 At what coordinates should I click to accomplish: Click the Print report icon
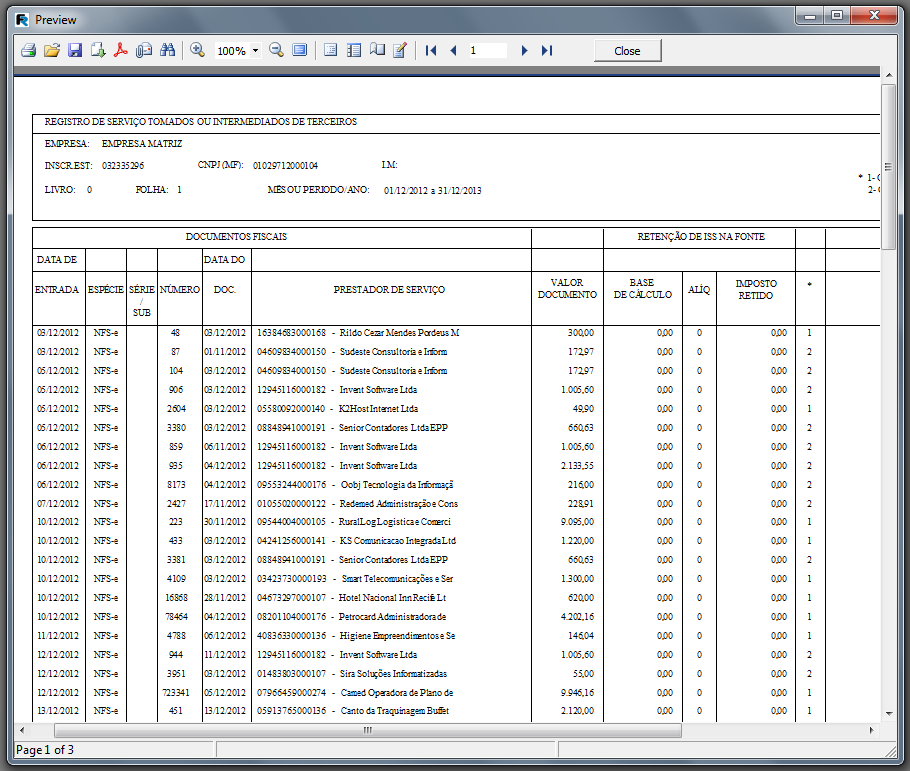click(x=28, y=51)
